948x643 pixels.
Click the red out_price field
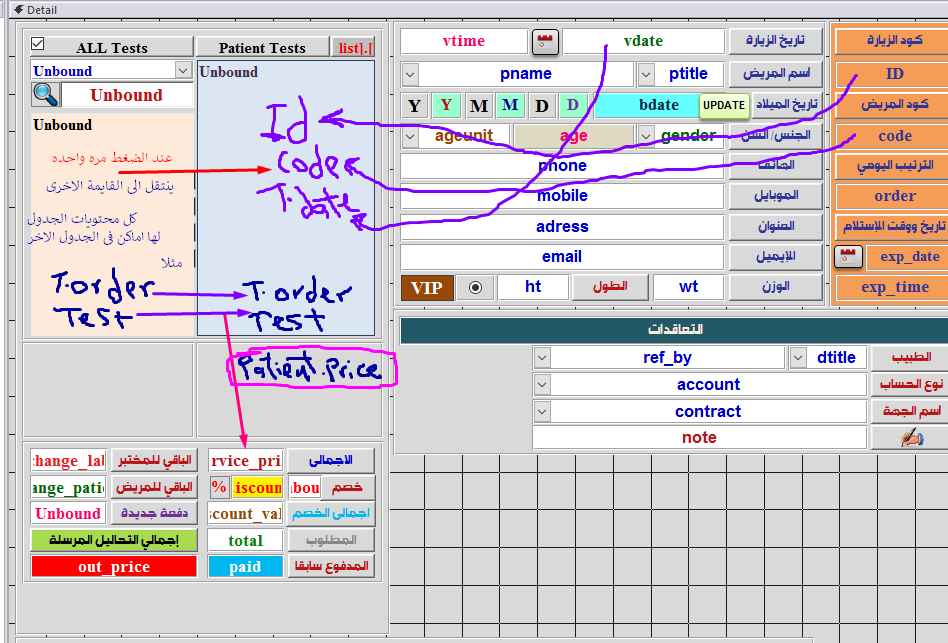pos(113,567)
